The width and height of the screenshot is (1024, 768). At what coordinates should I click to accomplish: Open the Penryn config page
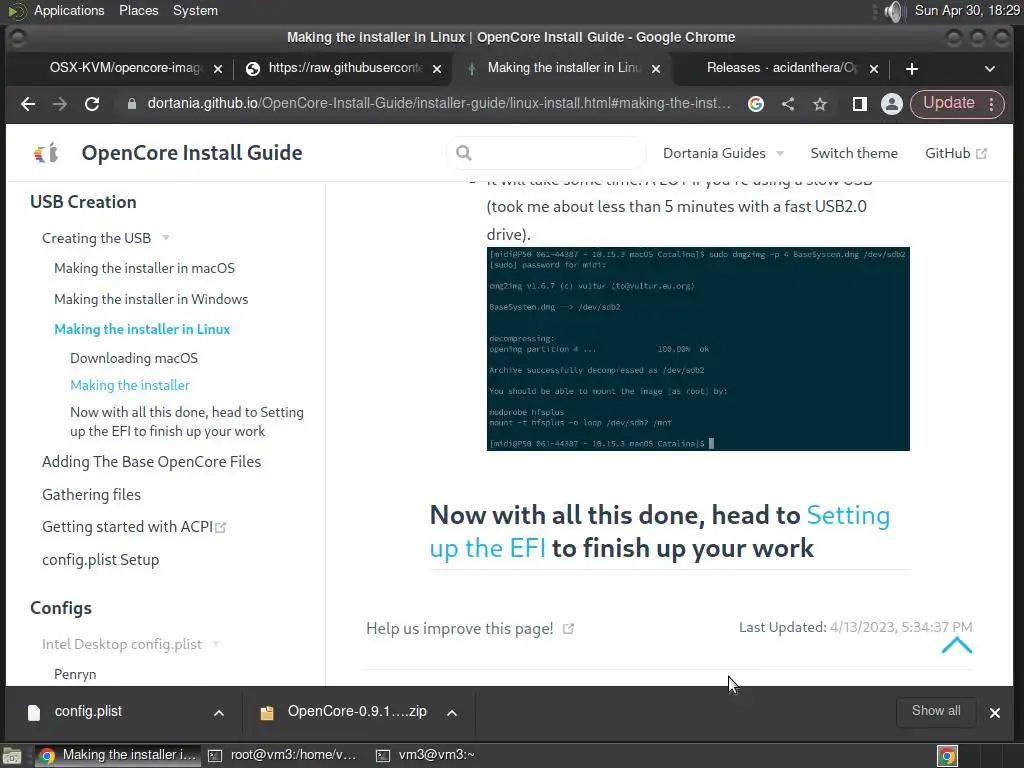75,674
